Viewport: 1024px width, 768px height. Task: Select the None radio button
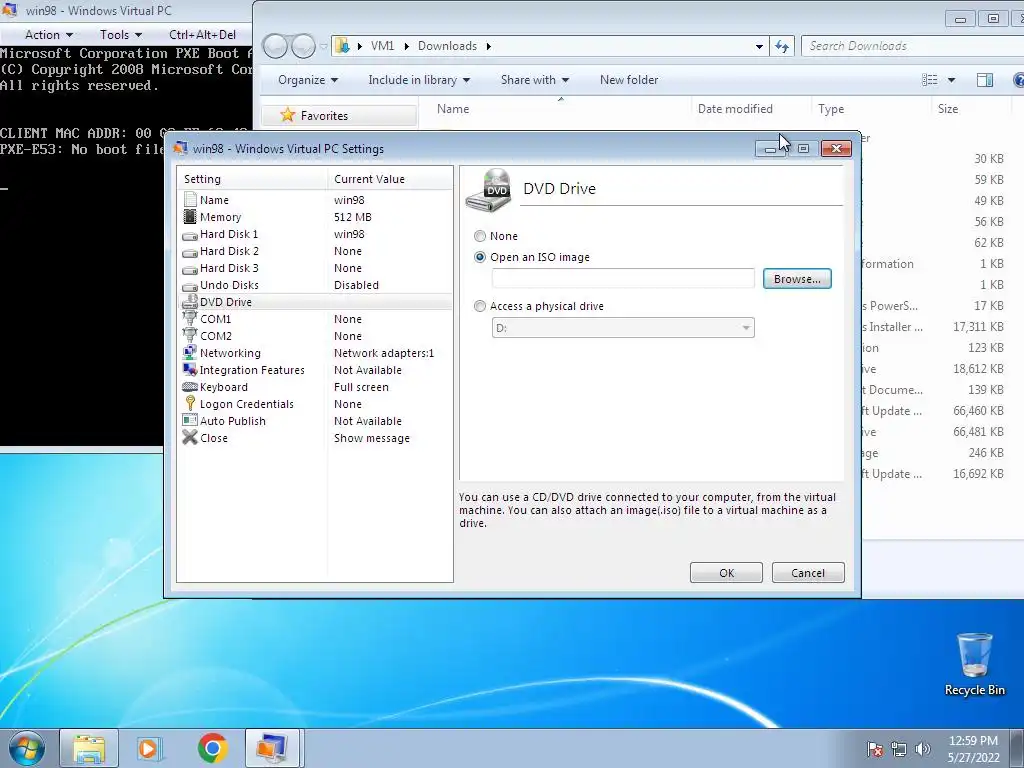click(x=480, y=236)
